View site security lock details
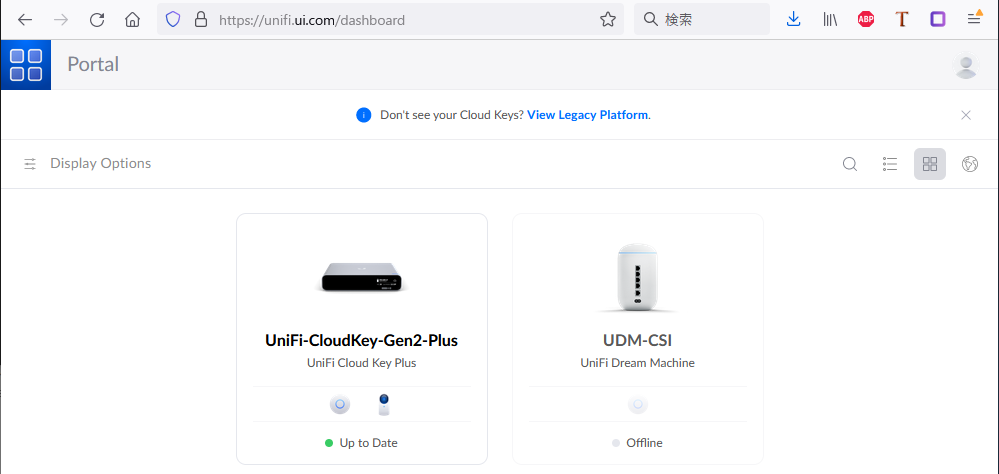This screenshot has height=474, width=999. 201,20
